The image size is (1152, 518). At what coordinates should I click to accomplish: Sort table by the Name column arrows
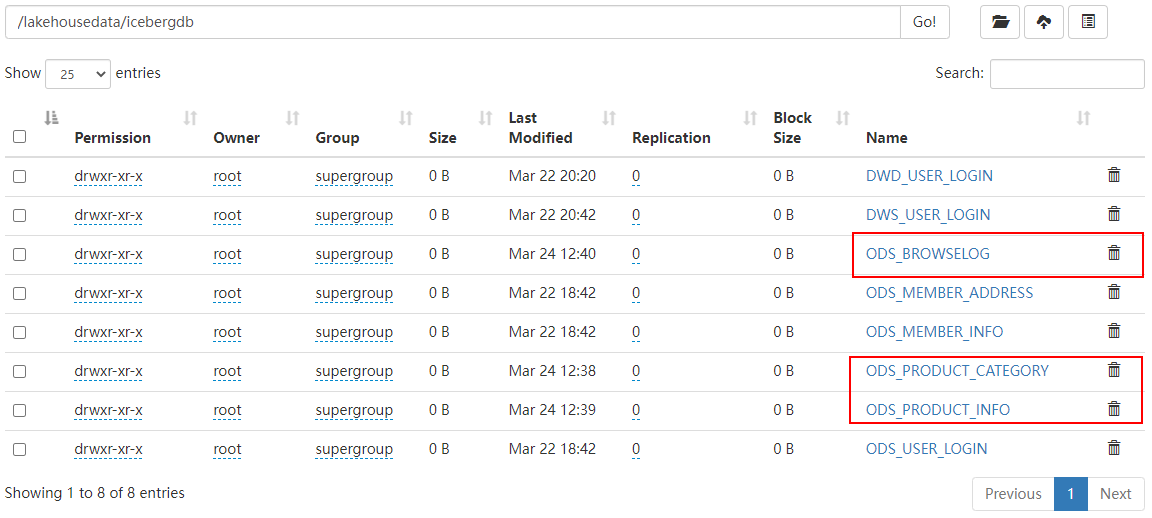click(1083, 119)
